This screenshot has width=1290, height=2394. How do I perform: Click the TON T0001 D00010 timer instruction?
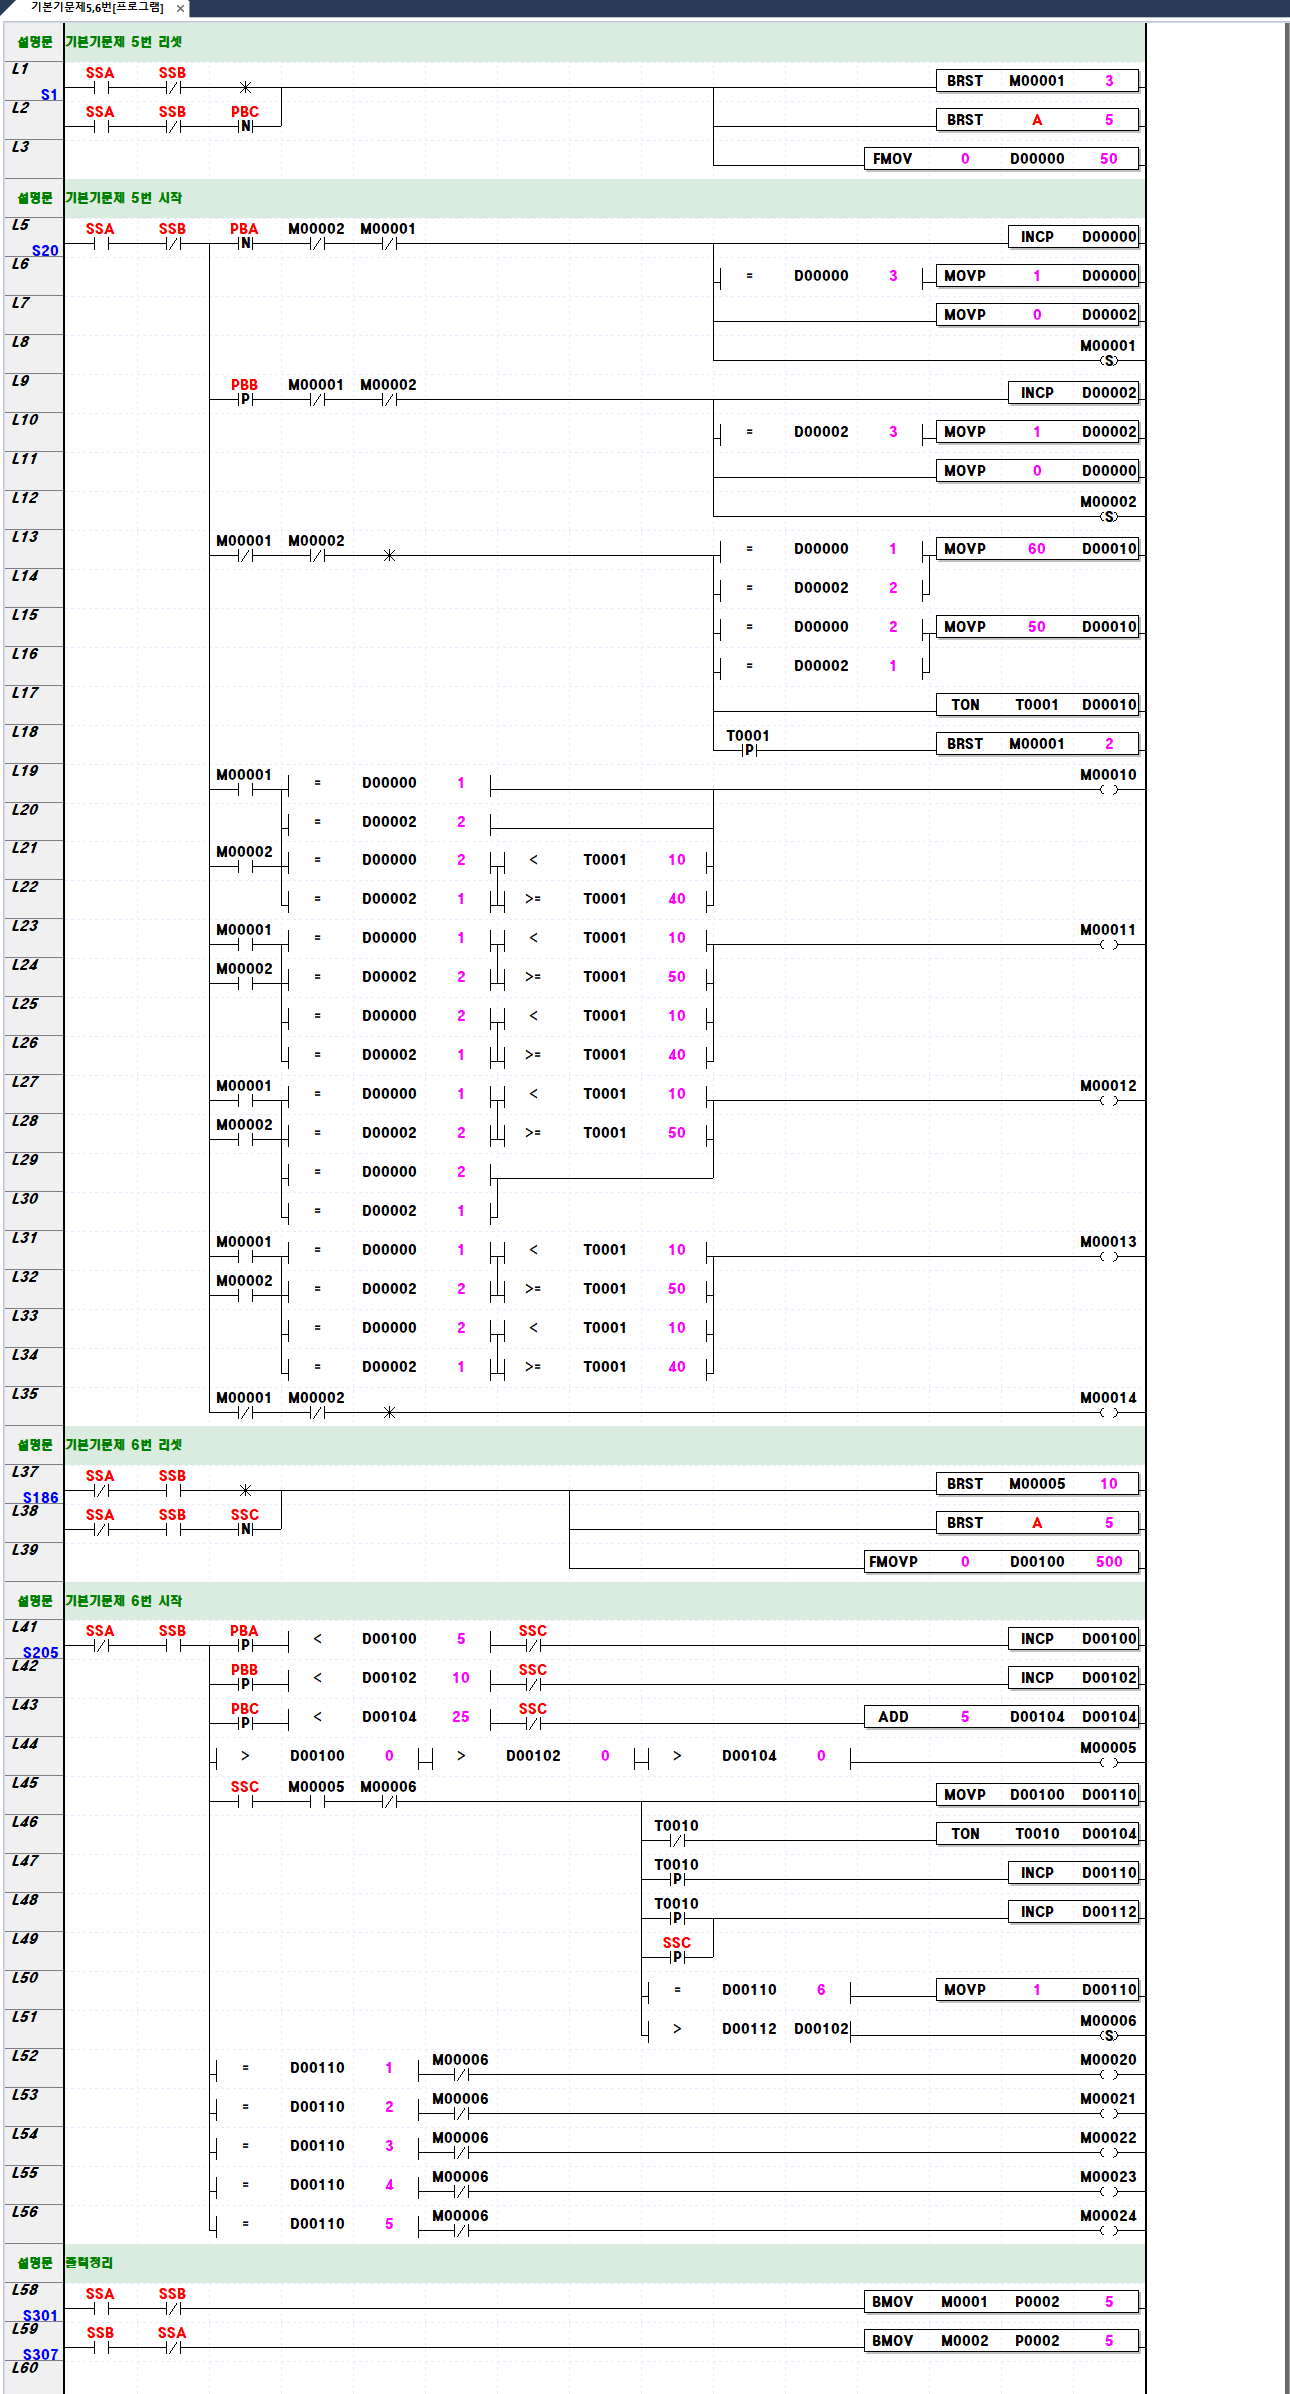(x=1037, y=705)
